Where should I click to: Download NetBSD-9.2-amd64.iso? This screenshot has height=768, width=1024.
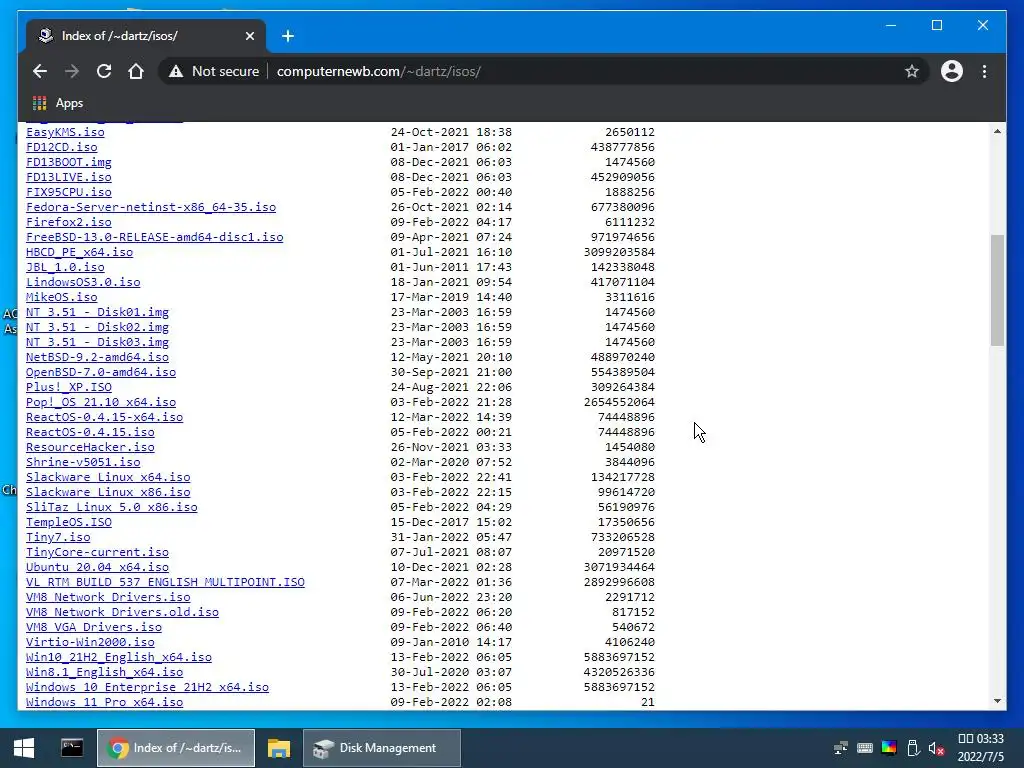tap(97, 357)
